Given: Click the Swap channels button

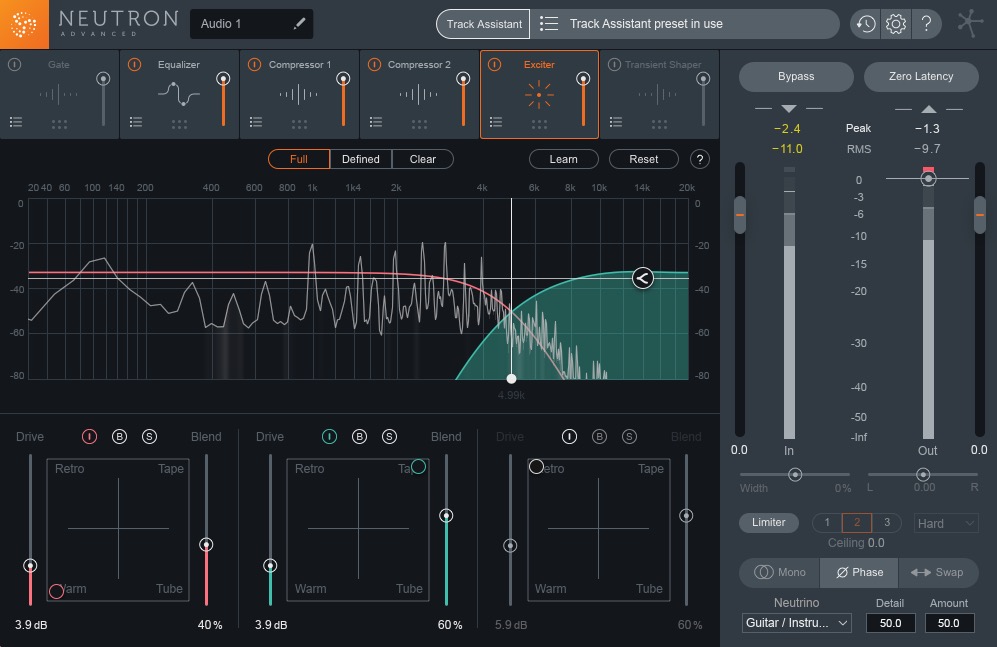Looking at the screenshot, I should pyautogui.click(x=937, y=572).
